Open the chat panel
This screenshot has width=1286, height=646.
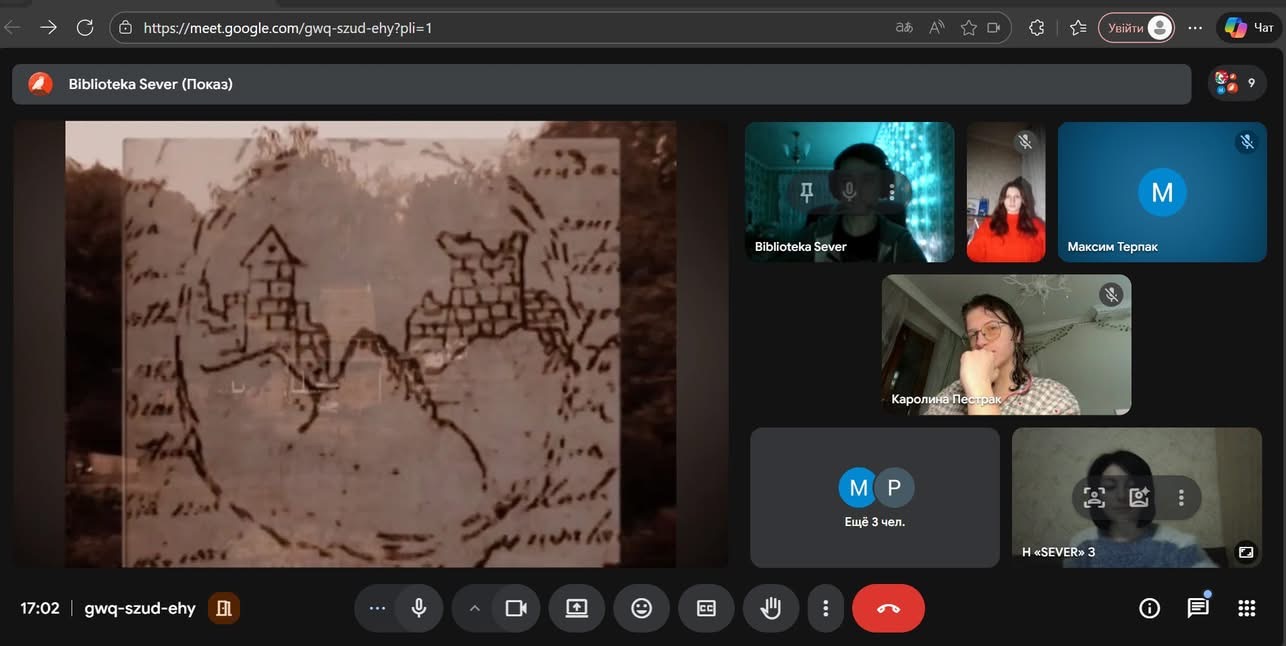coord(1198,608)
